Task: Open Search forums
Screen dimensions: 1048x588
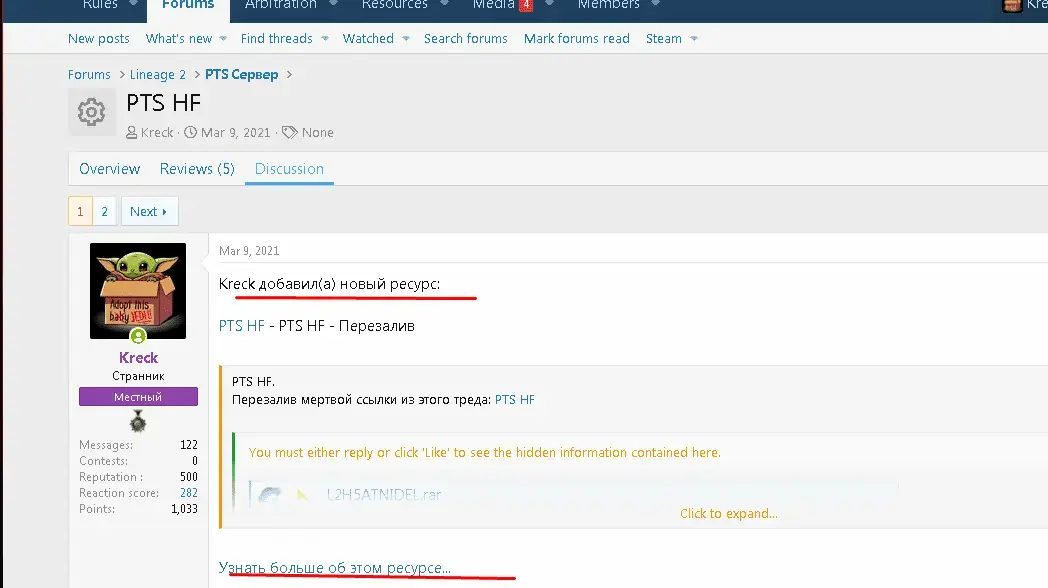Action: (466, 39)
